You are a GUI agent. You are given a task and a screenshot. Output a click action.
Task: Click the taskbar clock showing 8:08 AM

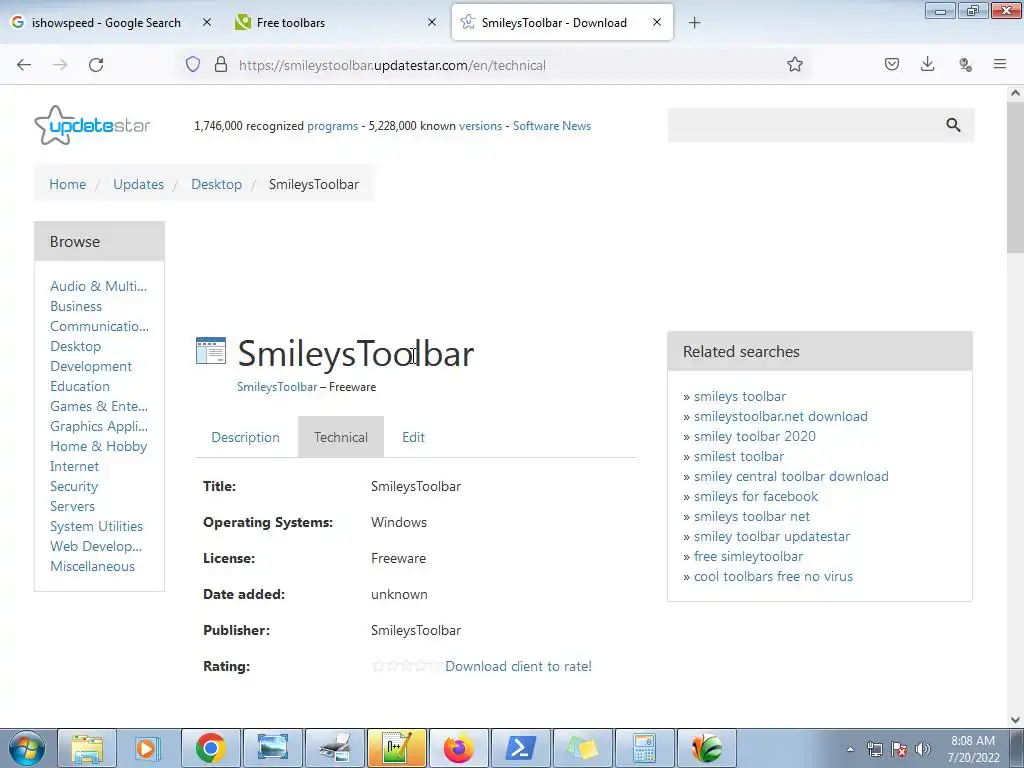coord(973,749)
